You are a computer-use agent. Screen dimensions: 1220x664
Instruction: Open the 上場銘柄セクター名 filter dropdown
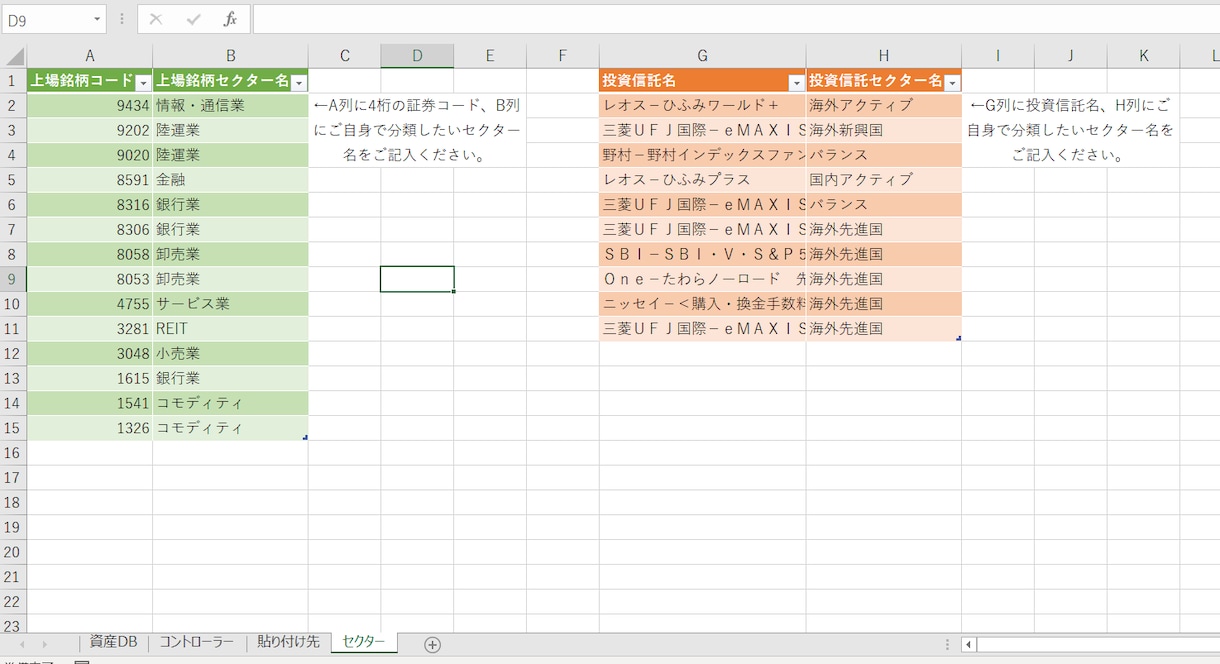(298, 82)
